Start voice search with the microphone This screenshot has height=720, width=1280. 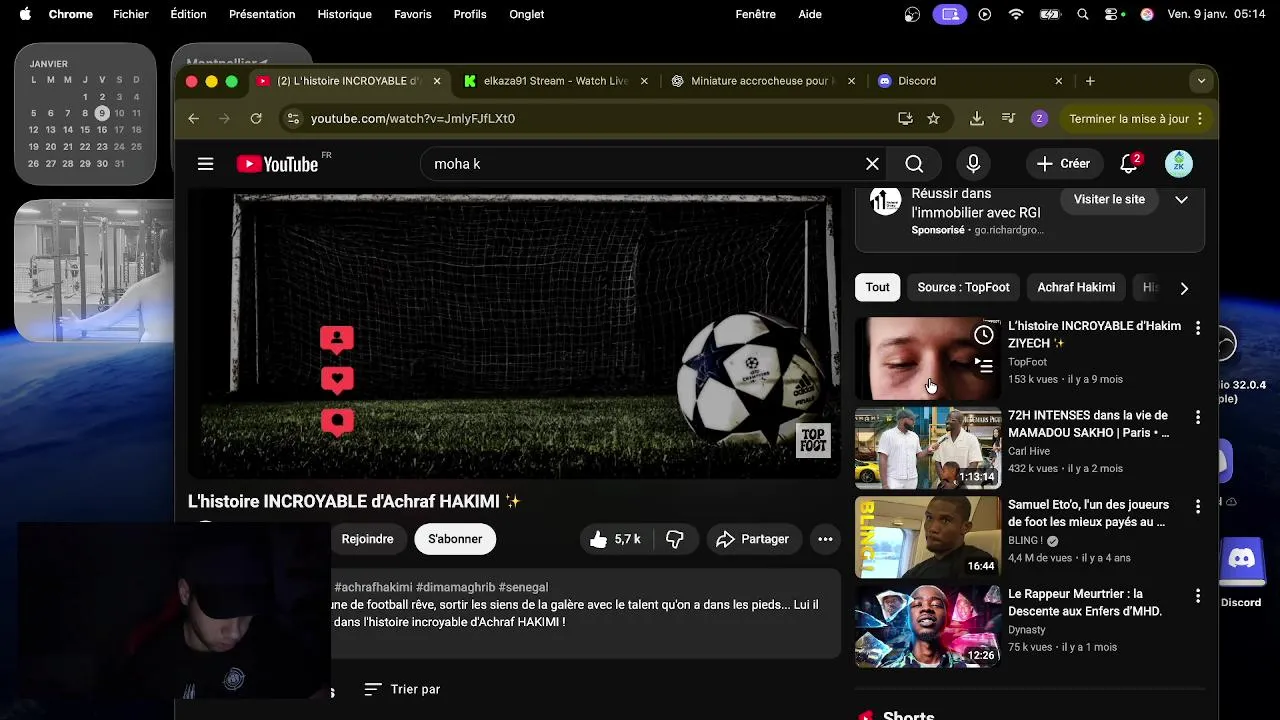(973, 164)
